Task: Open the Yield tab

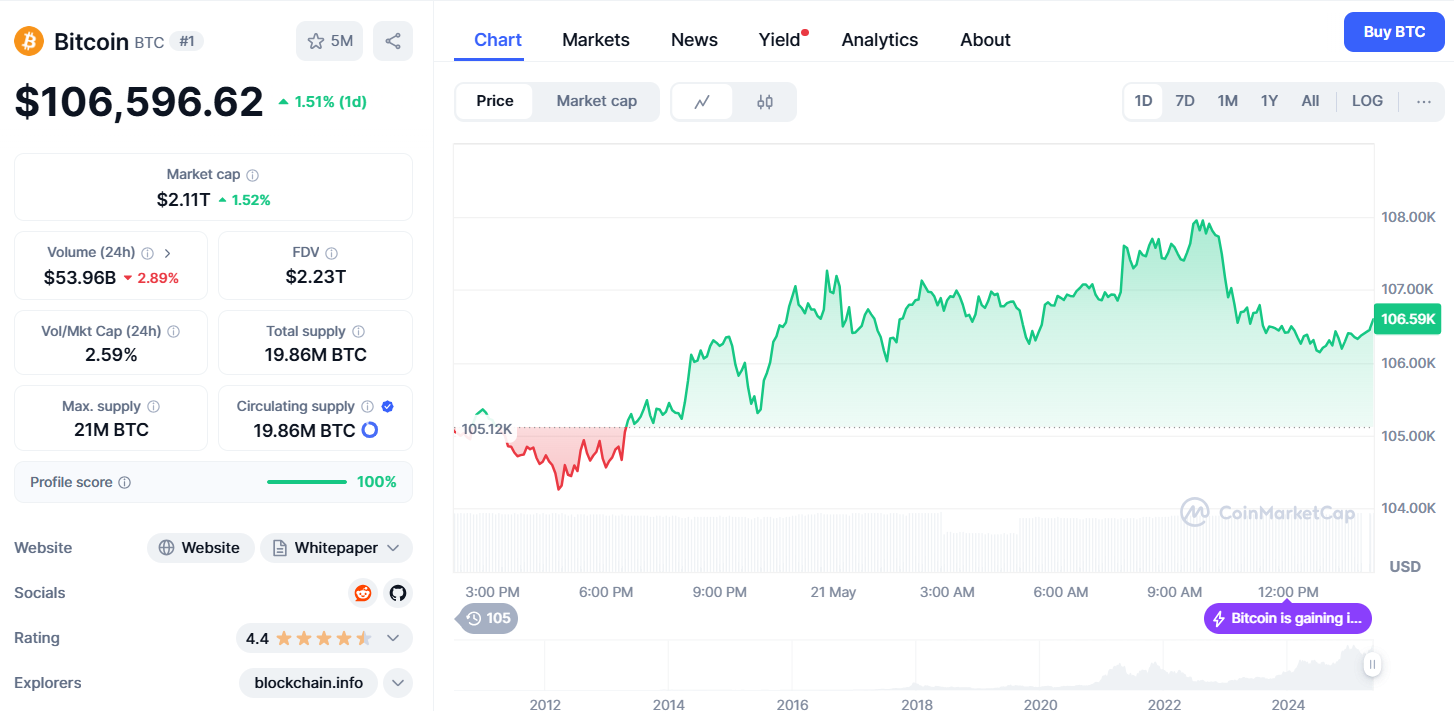Action: point(780,40)
